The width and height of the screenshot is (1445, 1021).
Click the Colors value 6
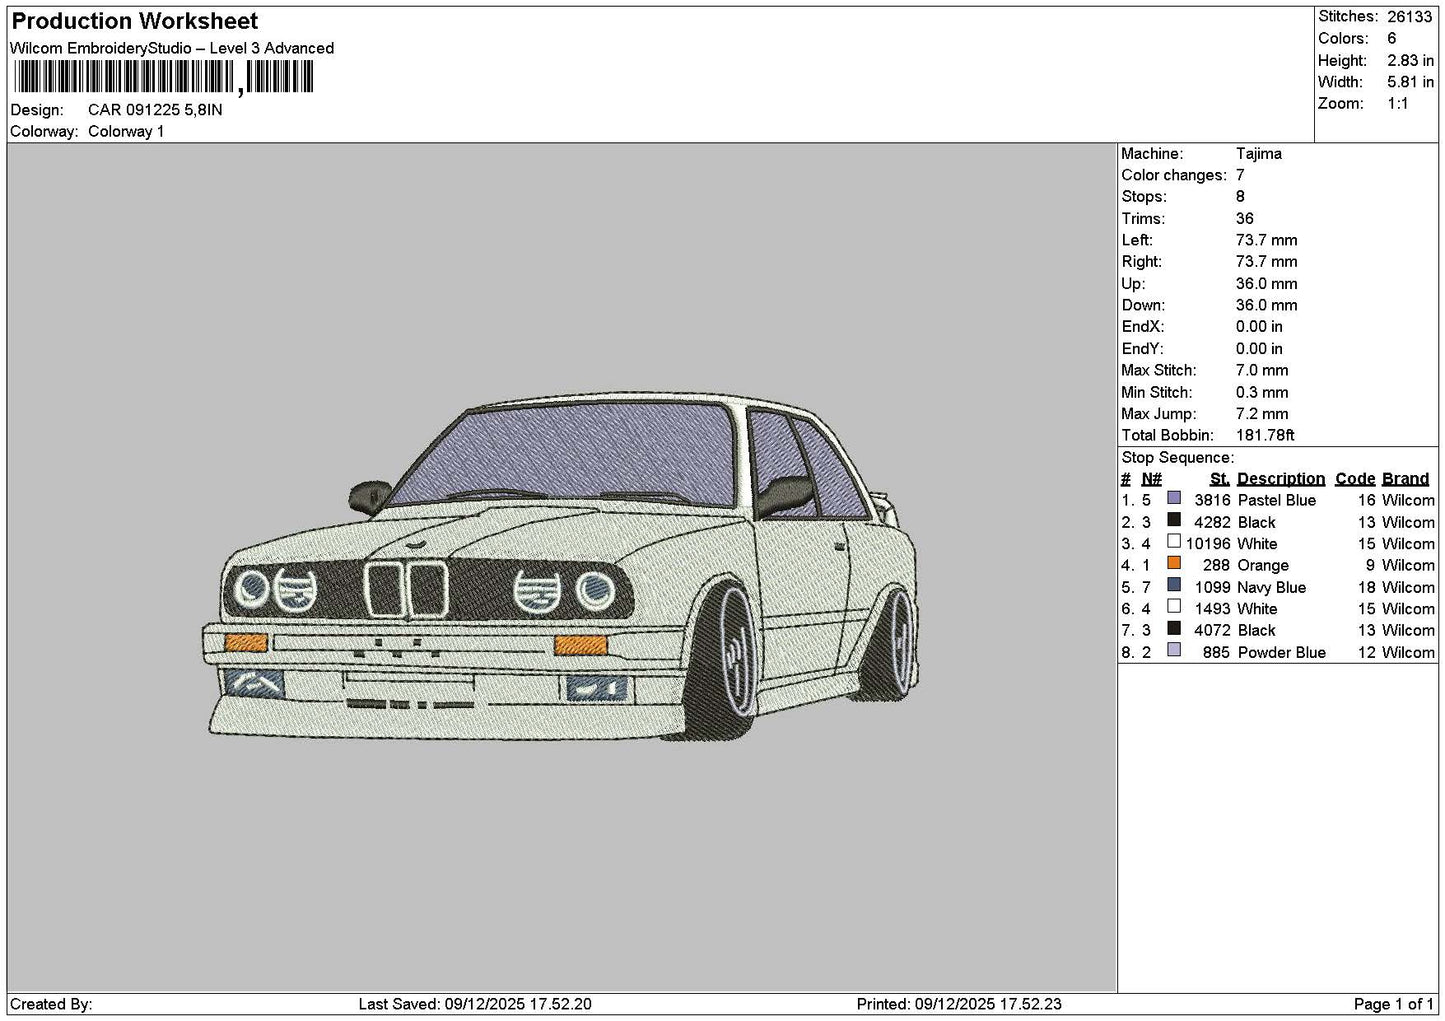pyautogui.click(x=1391, y=39)
